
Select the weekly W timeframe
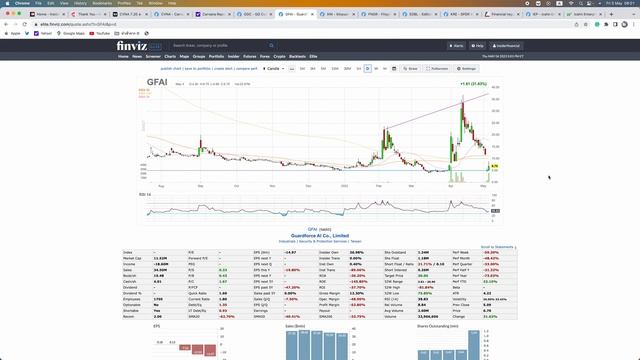coord(376,69)
